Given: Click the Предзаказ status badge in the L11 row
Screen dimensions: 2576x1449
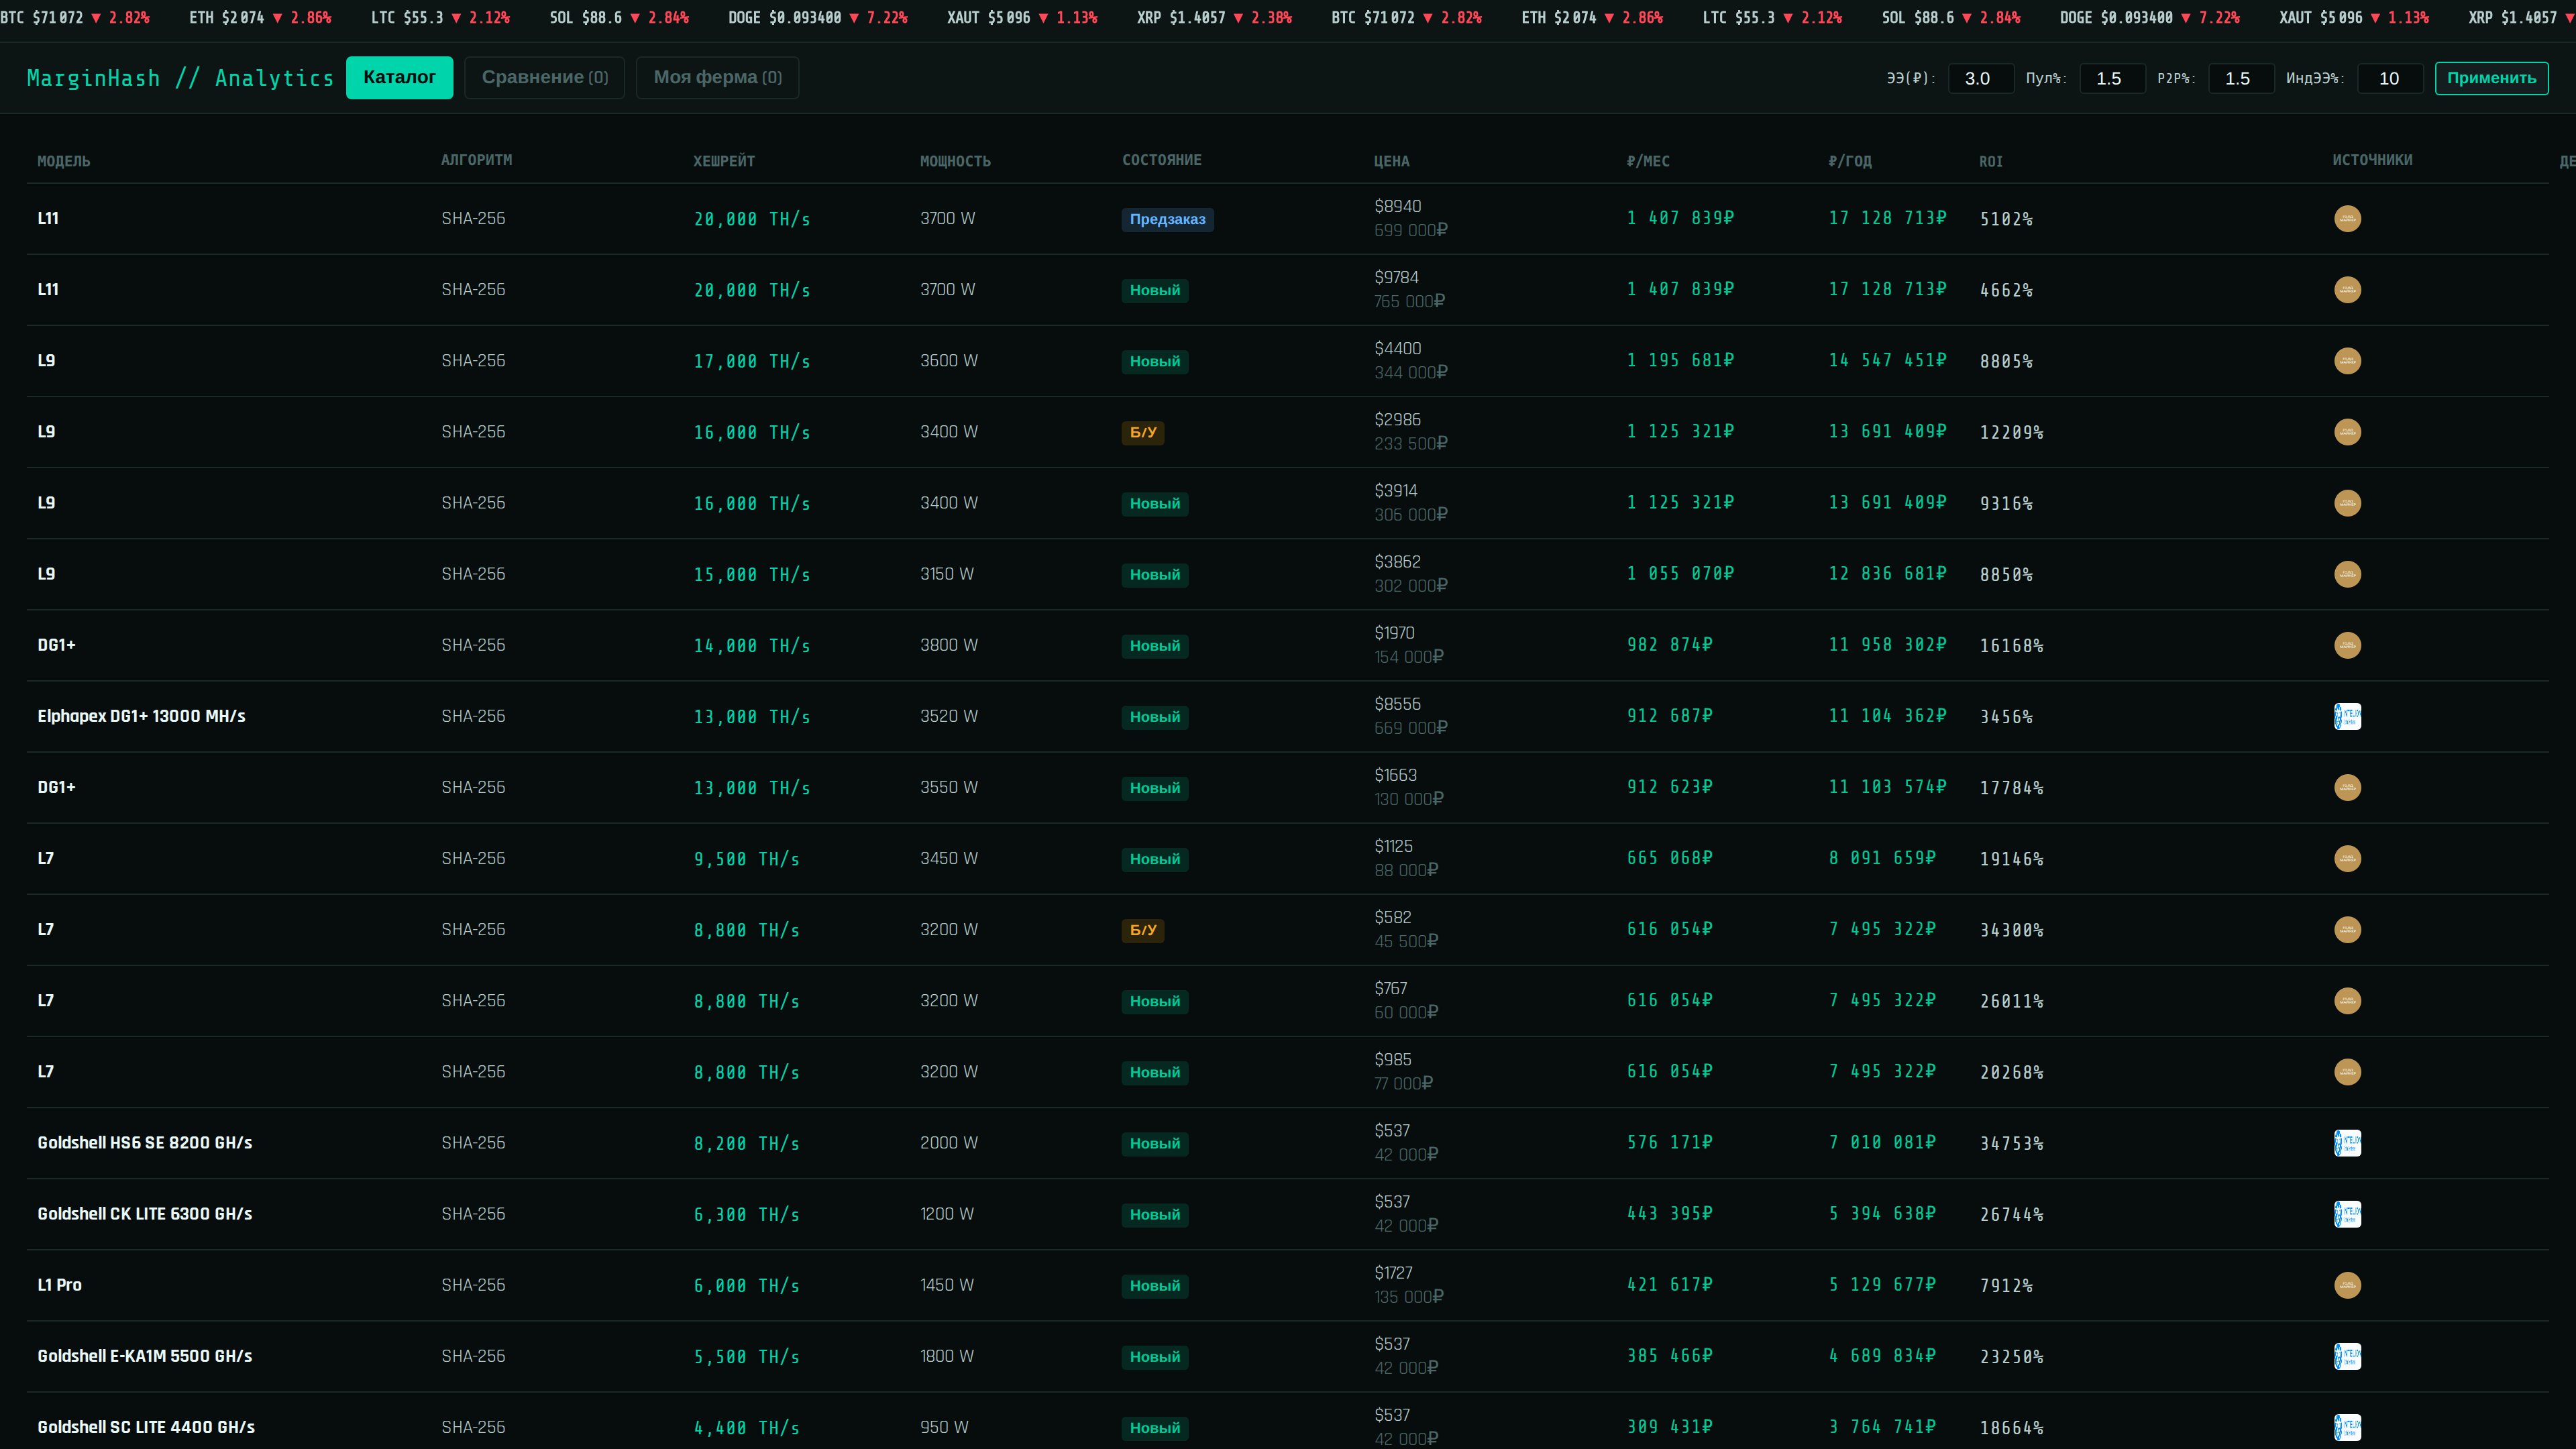Looking at the screenshot, I should (1167, 219).
